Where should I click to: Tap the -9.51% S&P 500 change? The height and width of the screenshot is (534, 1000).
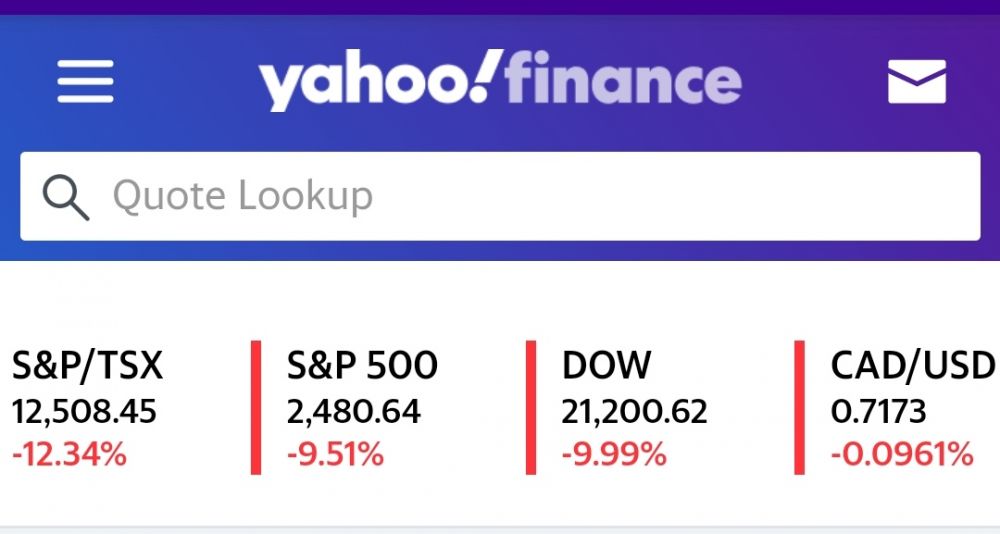click(335, 455)
